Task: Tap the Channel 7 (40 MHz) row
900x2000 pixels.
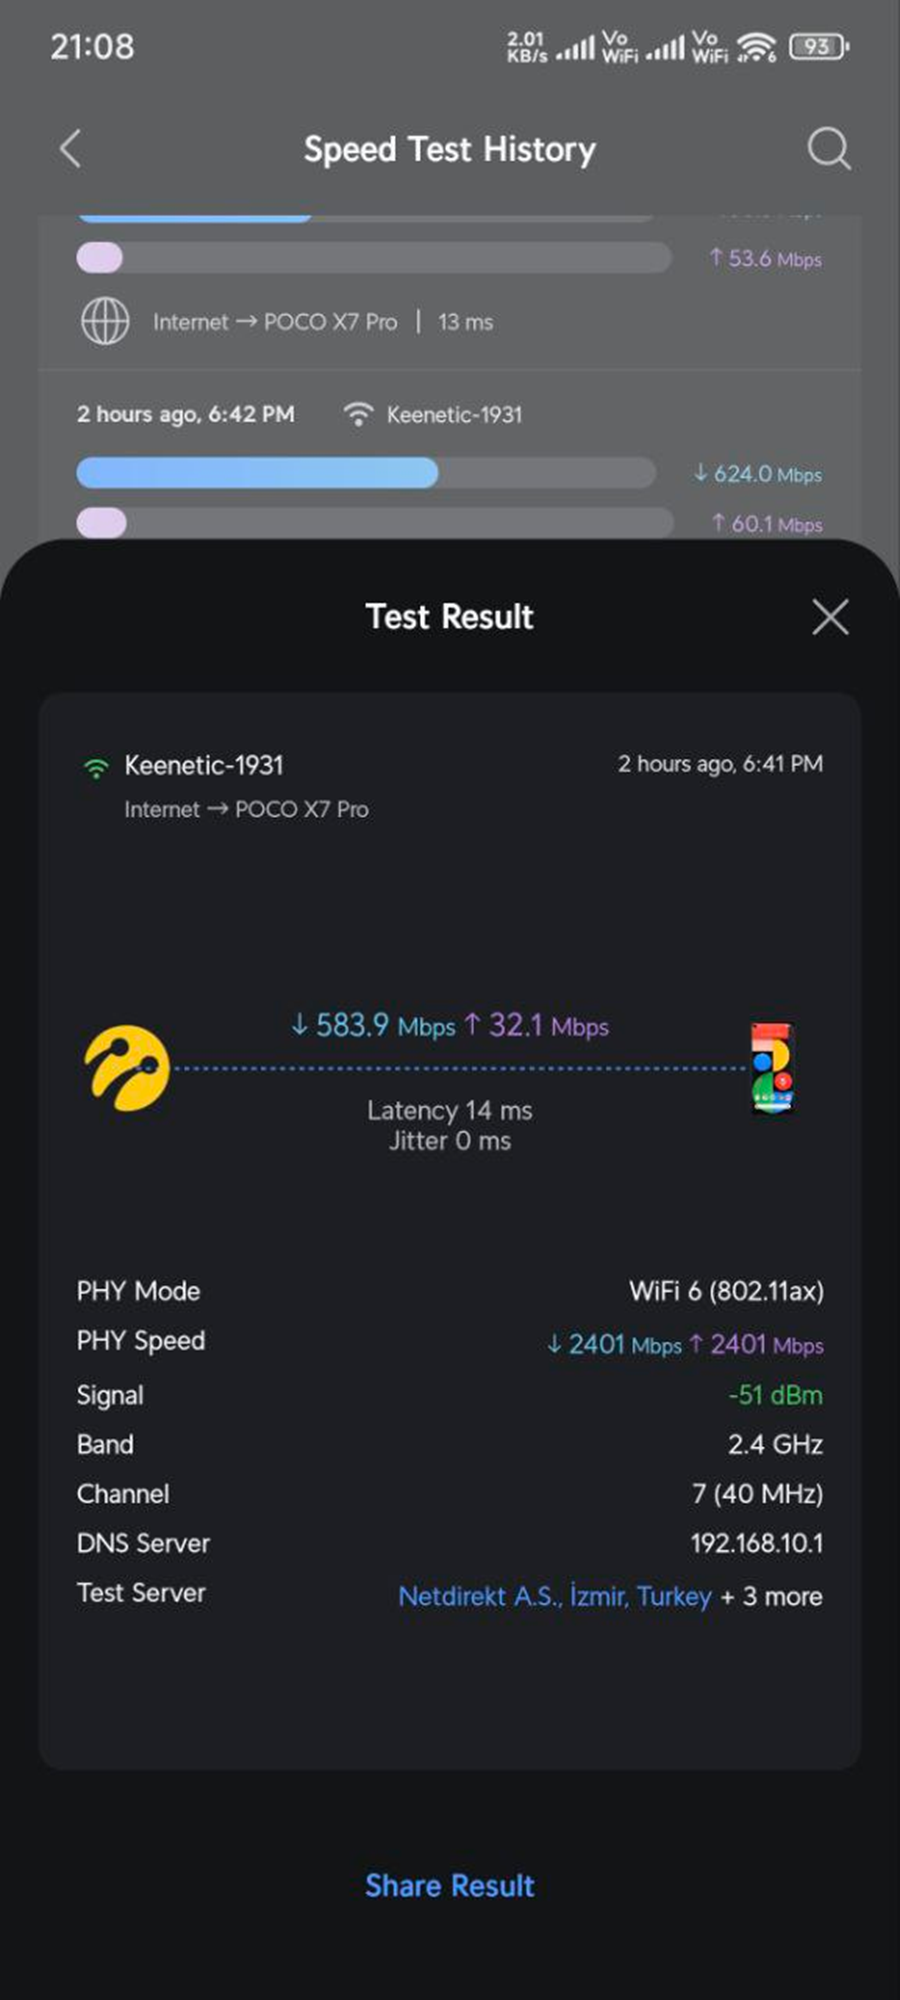Action: click(450, 1494)
